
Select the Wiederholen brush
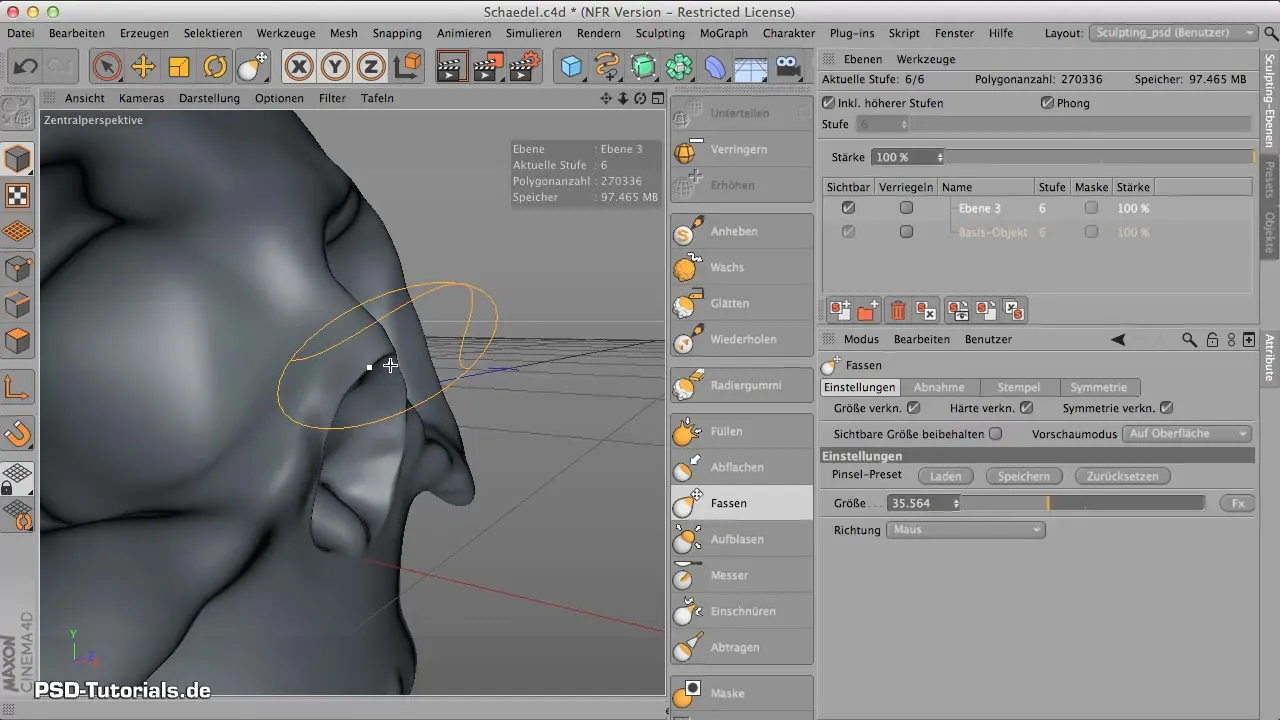[742, 339]
